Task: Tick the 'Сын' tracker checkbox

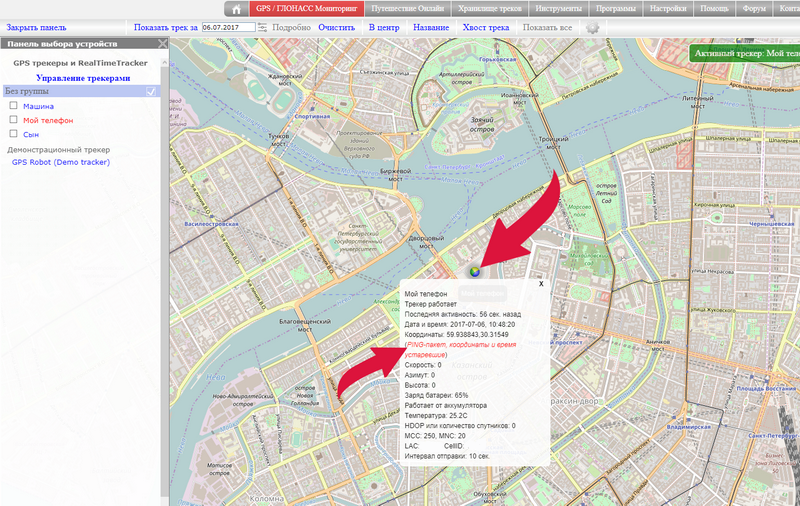Action: (x=13, y=133)
